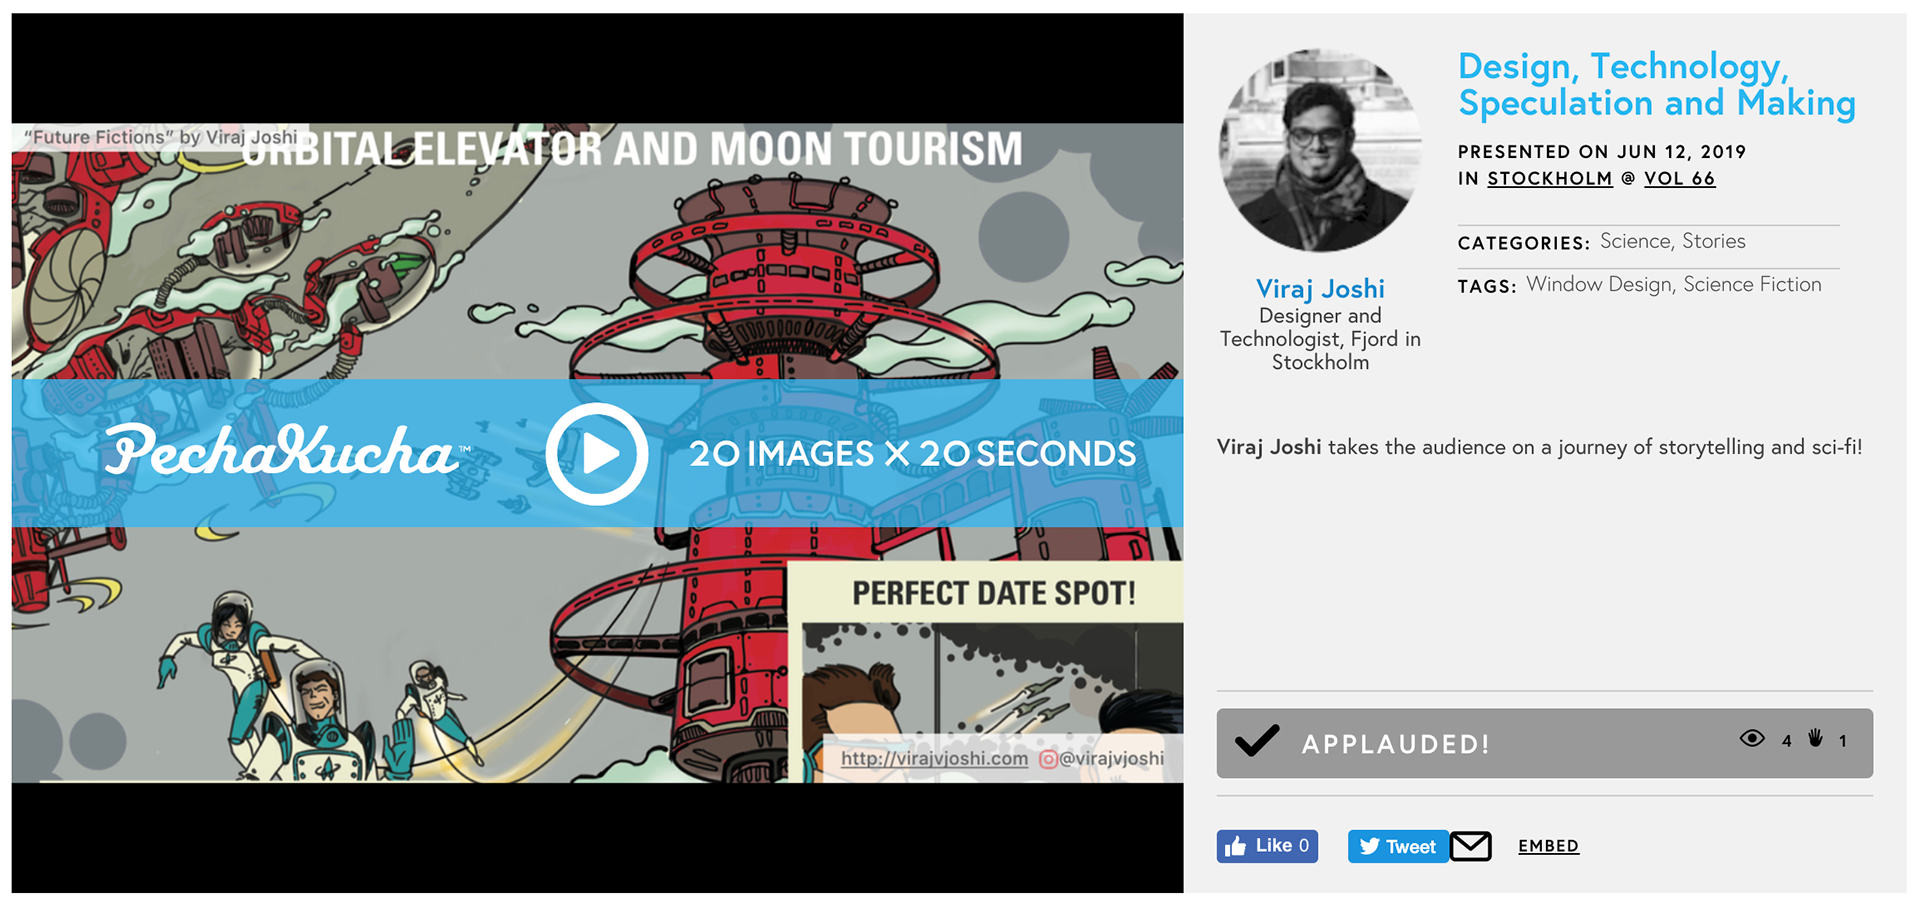Image resolution: width=1920 pixels, height=903 pixels.
Task: Select the Science Fiction tag
Action: tap(1752, 284)
